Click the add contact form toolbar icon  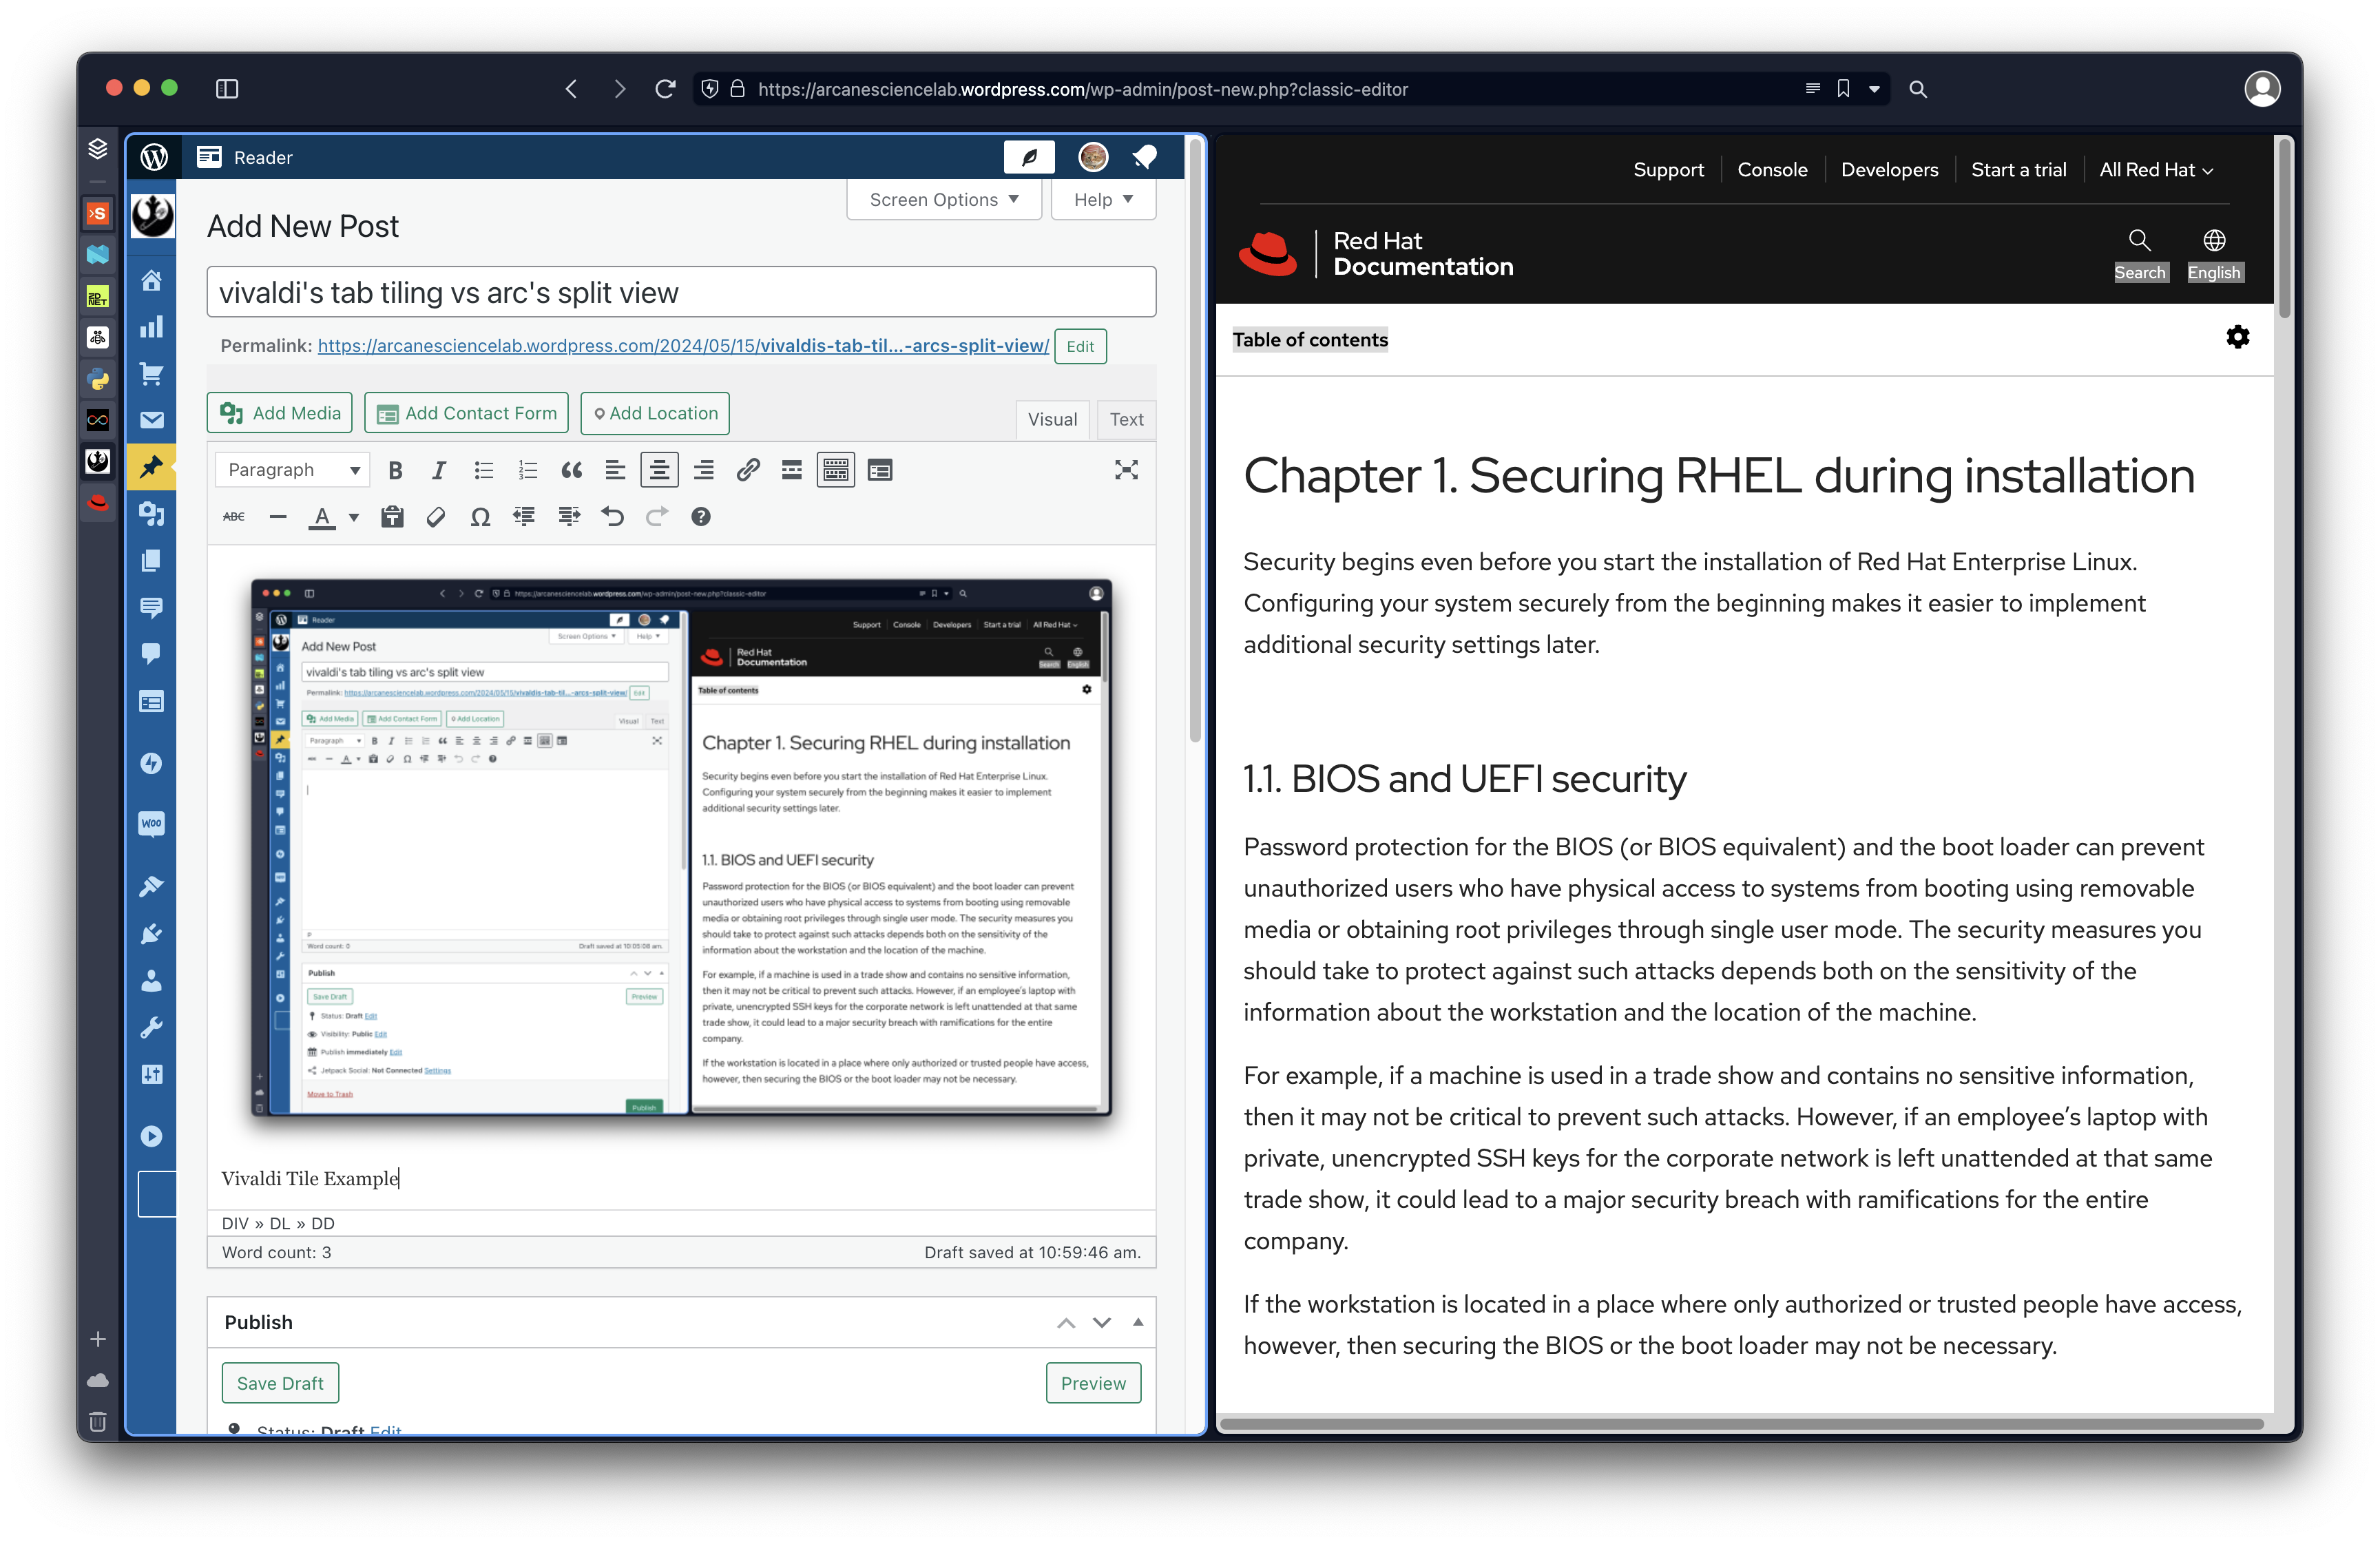point(880,470)
